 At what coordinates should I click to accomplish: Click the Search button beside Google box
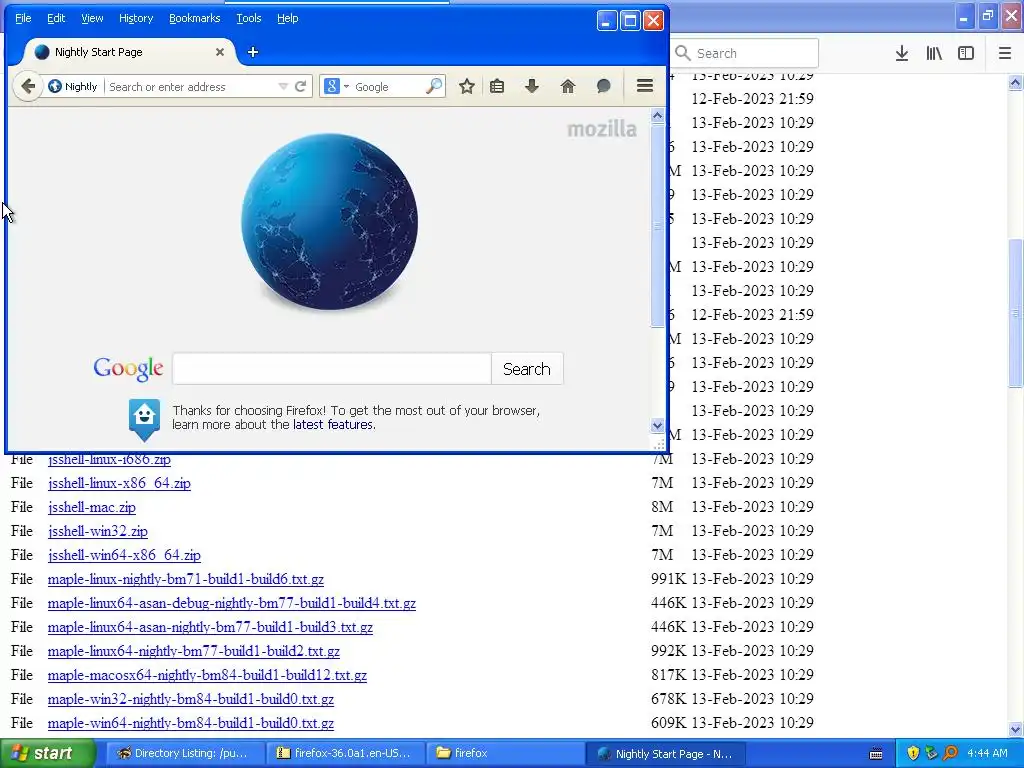click(x=527, y=369)
